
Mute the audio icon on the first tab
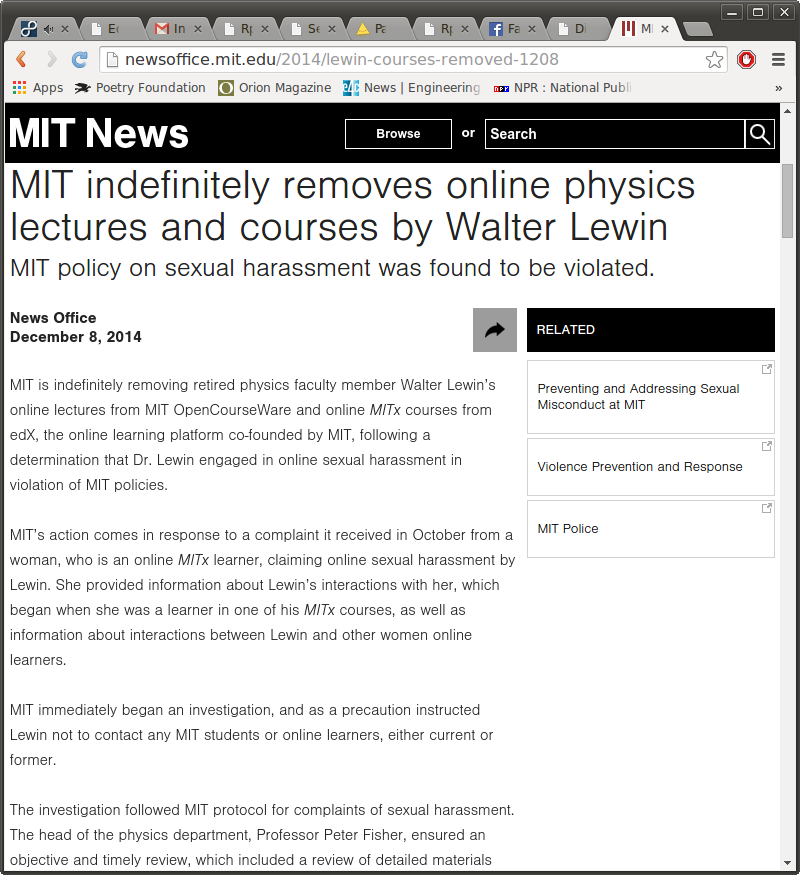pyautogui.click(x=49, y=29)
